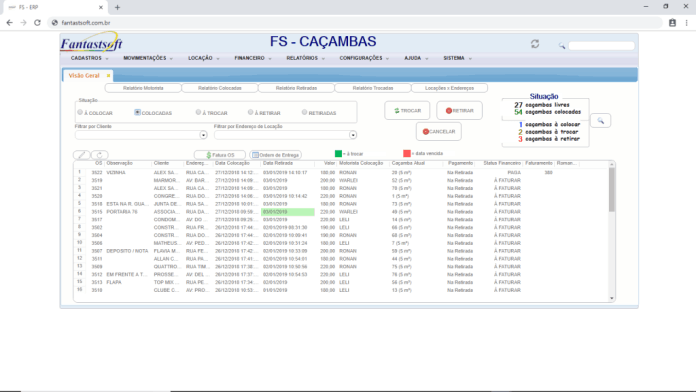
Task: Select row OS 3507 DEPOSITO / NOTA
Action: [x=341, y=251]
